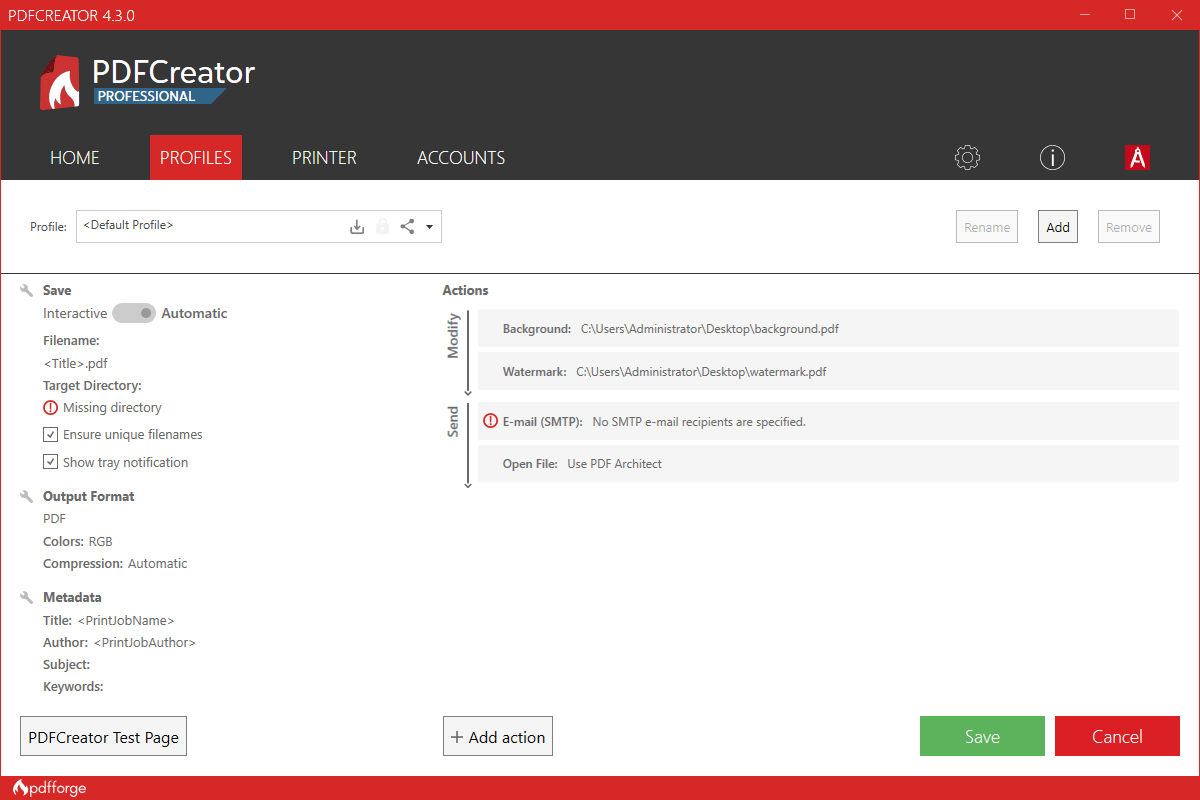Click Target Directory label
The image size is (1200, 800).
92,385
